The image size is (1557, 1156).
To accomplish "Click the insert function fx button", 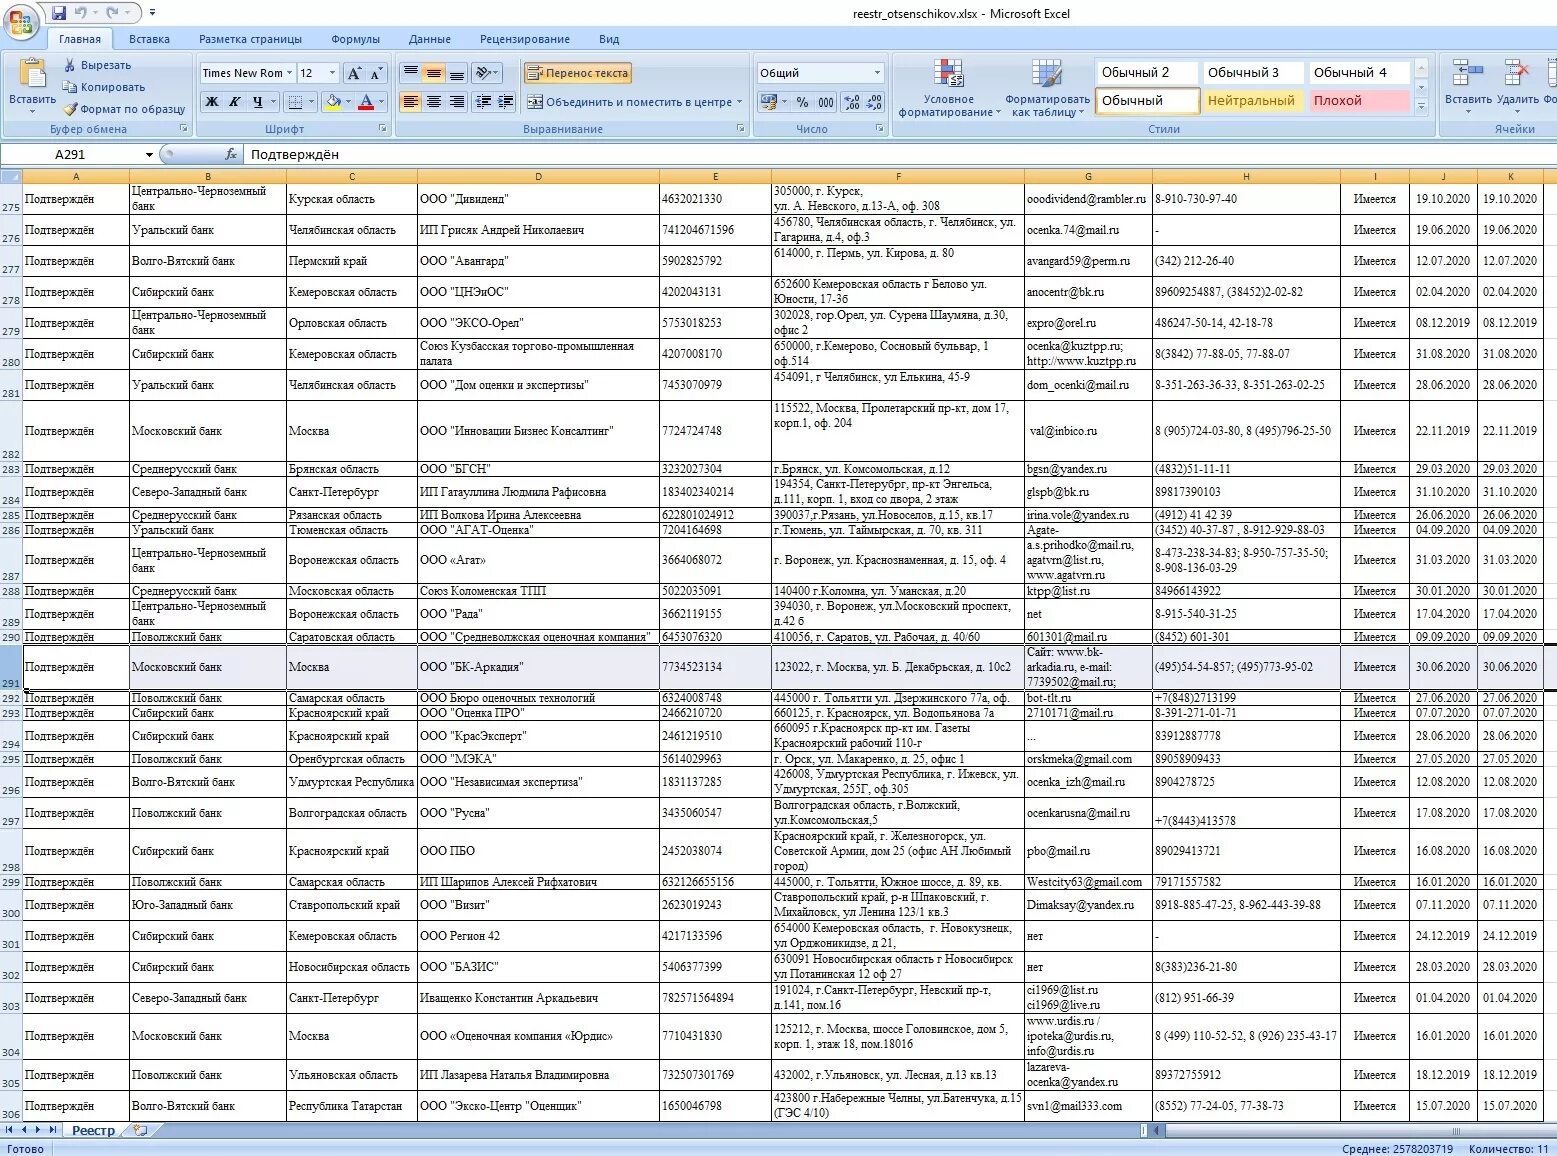I will point(231,154).
